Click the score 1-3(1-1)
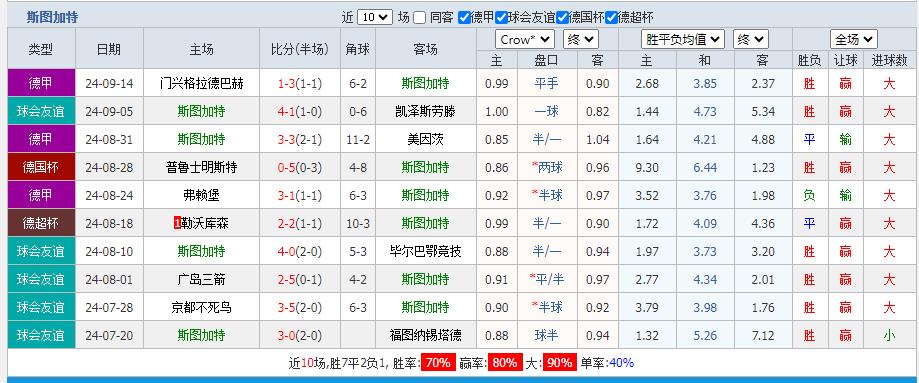The width and height of the screenshot is (919, 383). (x=299, y=83)
